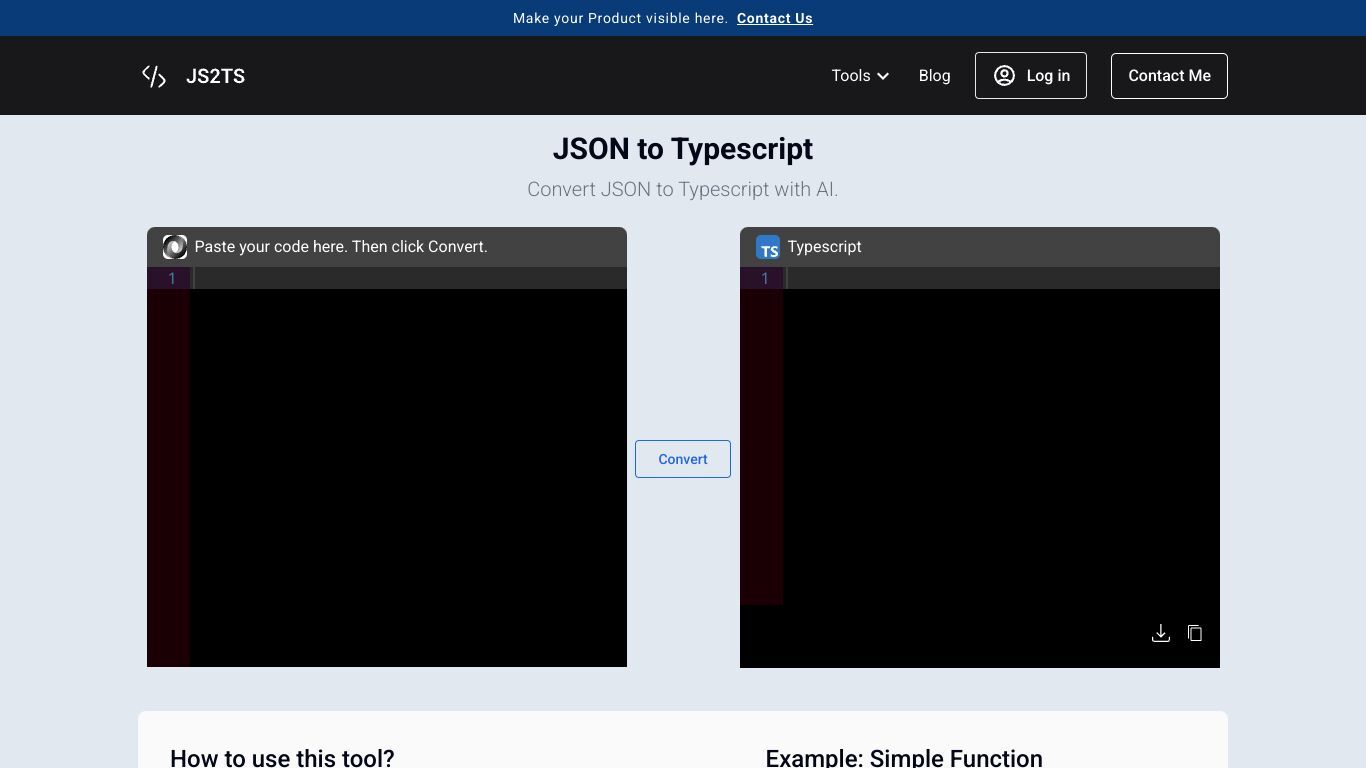Click the Convert button
Viewport: 1366px width, 768px height.
tap(683, 459)
